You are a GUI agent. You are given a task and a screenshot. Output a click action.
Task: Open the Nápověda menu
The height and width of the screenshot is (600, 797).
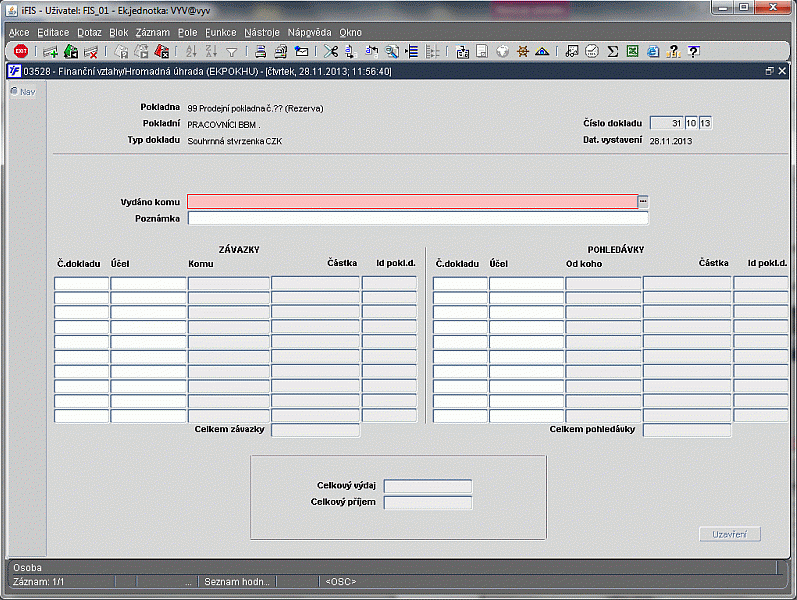pos(309,33)
